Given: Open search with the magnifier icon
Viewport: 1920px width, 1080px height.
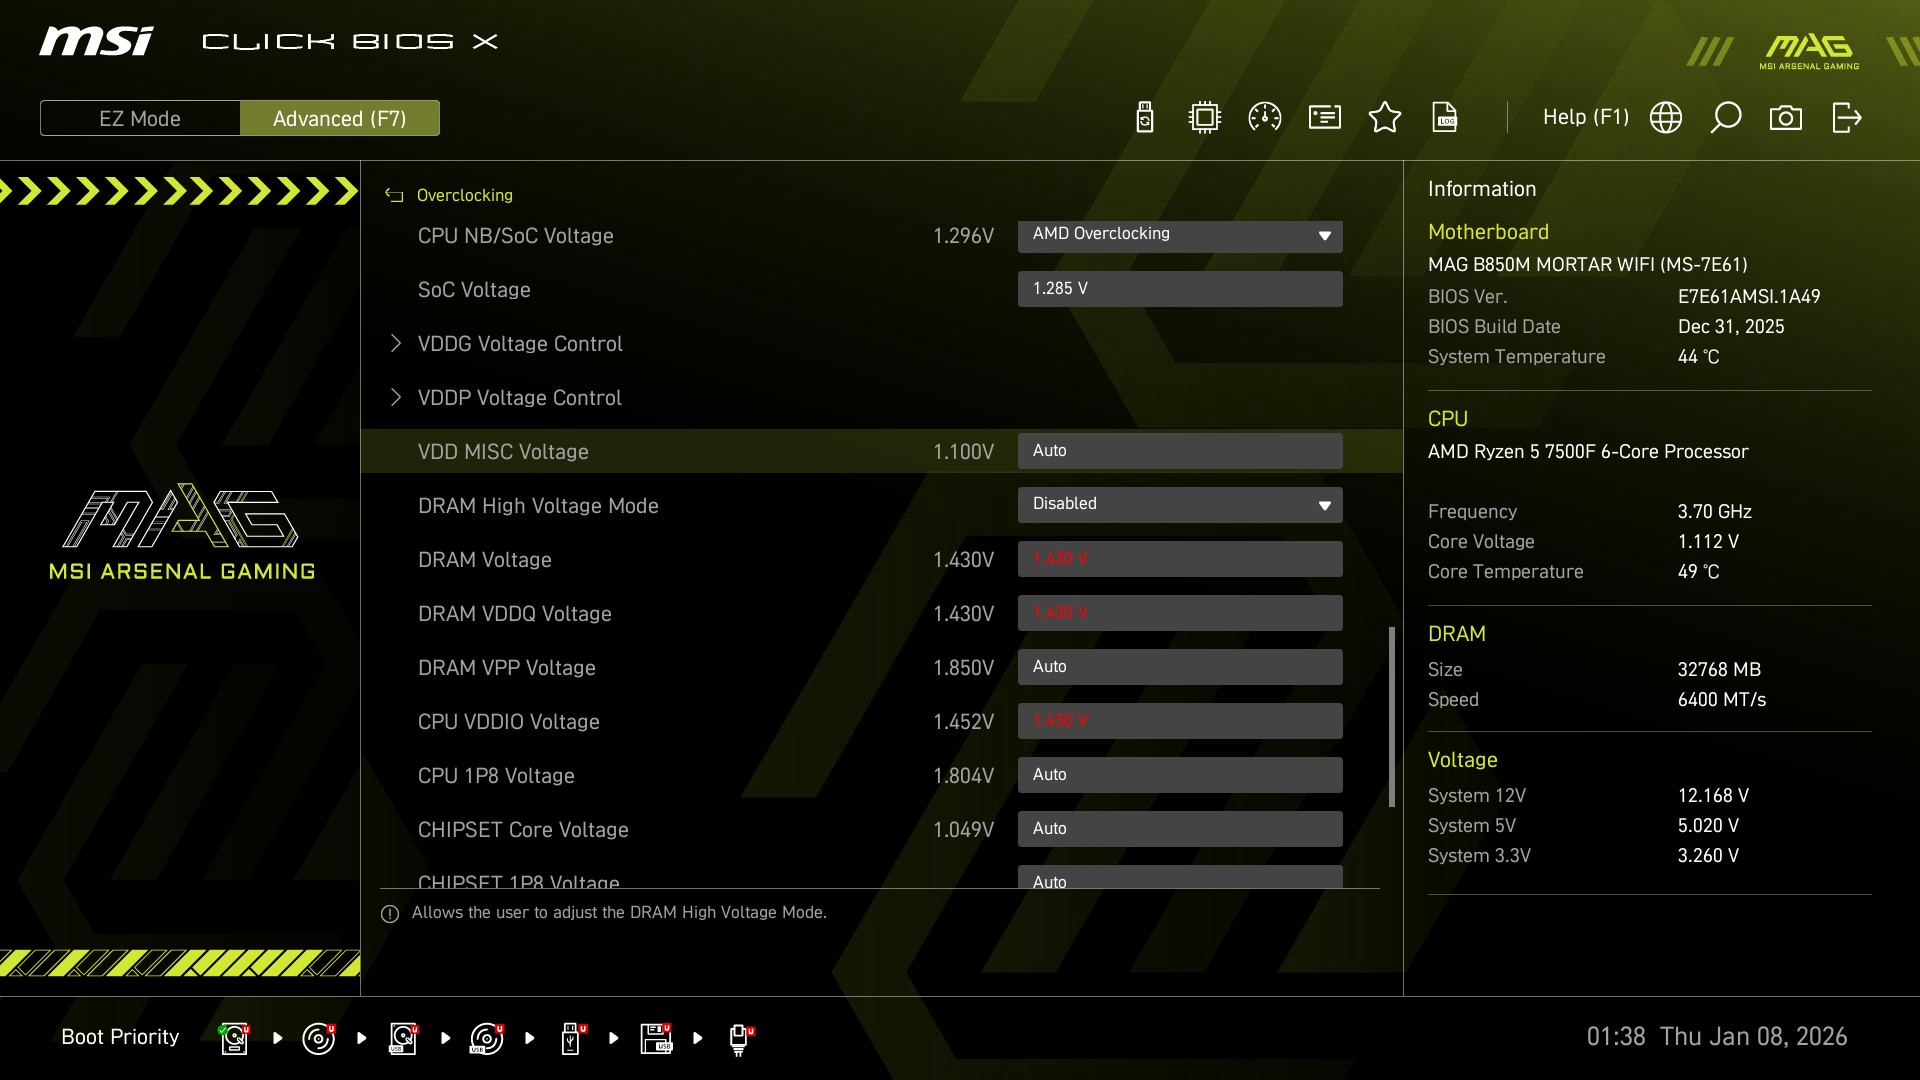Looking at the screenshot, I should (1726, 118).
